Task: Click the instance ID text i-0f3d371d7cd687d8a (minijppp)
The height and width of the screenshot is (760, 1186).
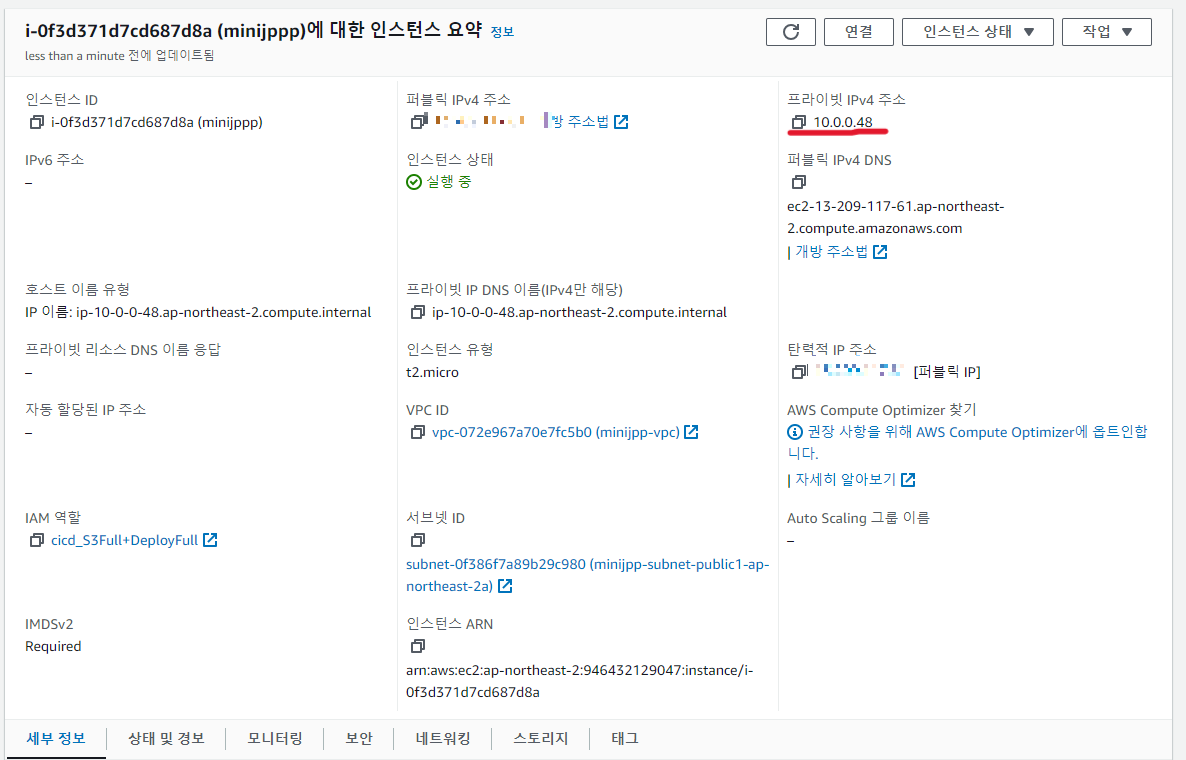Action: (157, 122)
